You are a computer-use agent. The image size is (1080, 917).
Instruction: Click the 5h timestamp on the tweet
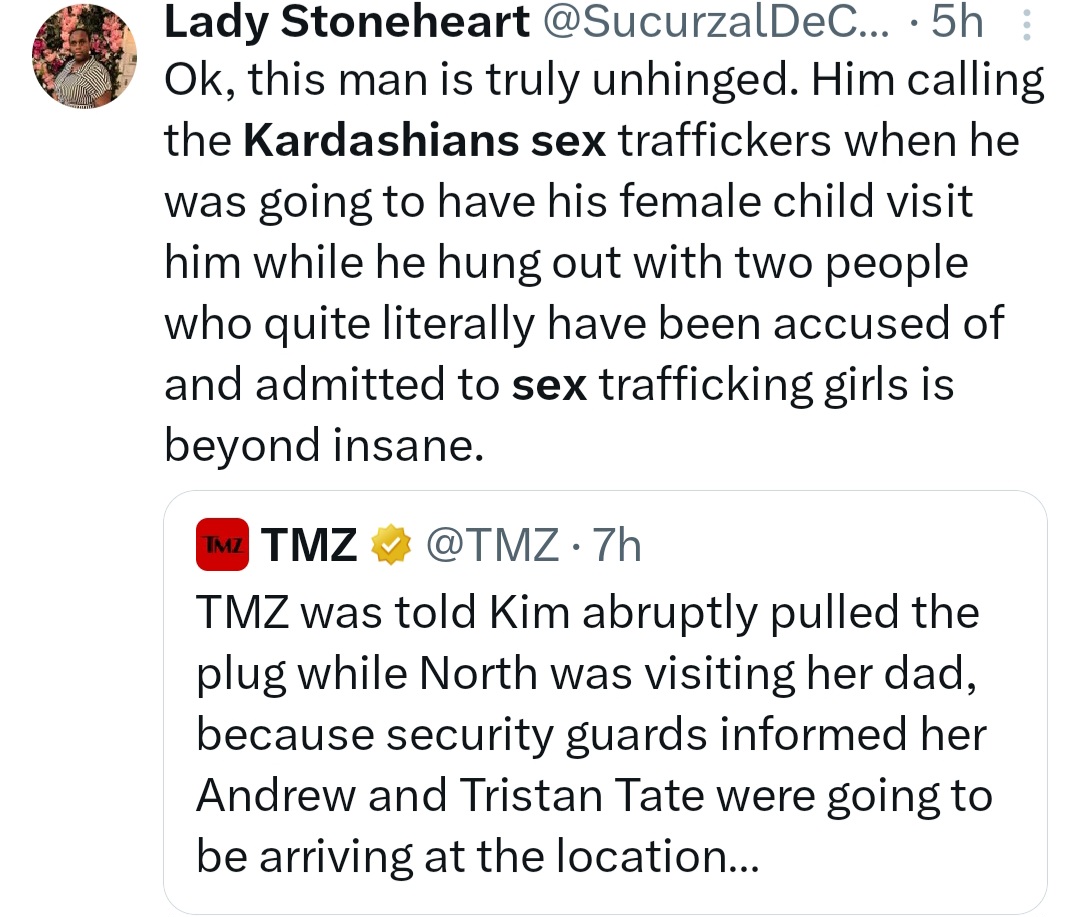(x=957, y=22)
